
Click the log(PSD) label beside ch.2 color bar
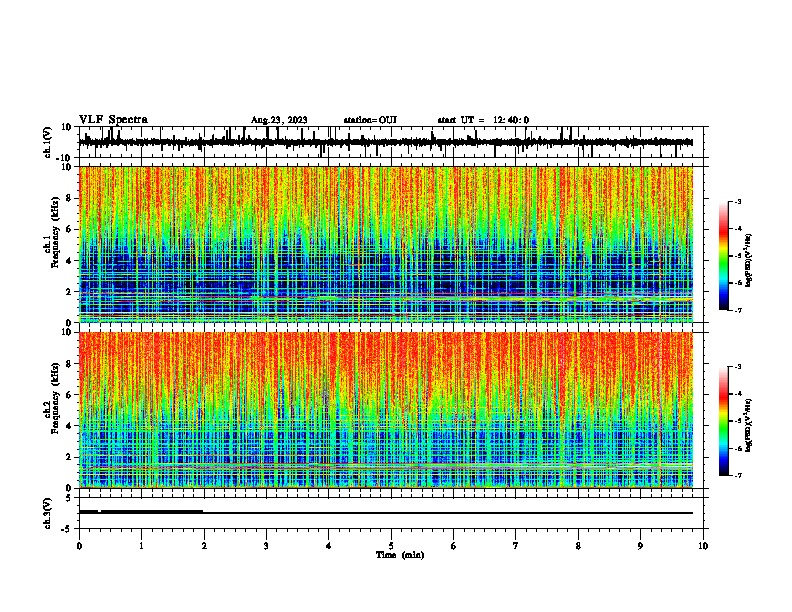(x=749, y=426)
